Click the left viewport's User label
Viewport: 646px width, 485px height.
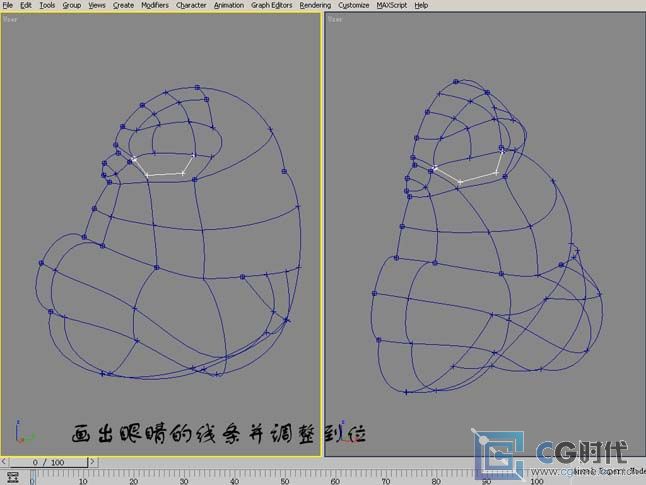[11, 18]
